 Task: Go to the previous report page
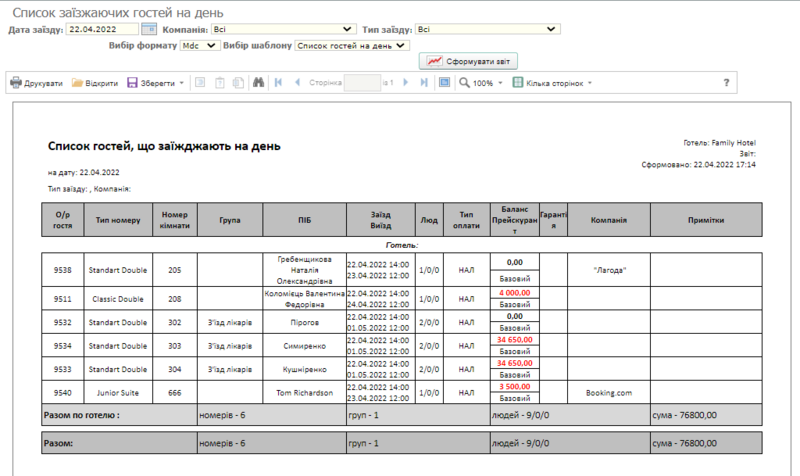point(297,83)
